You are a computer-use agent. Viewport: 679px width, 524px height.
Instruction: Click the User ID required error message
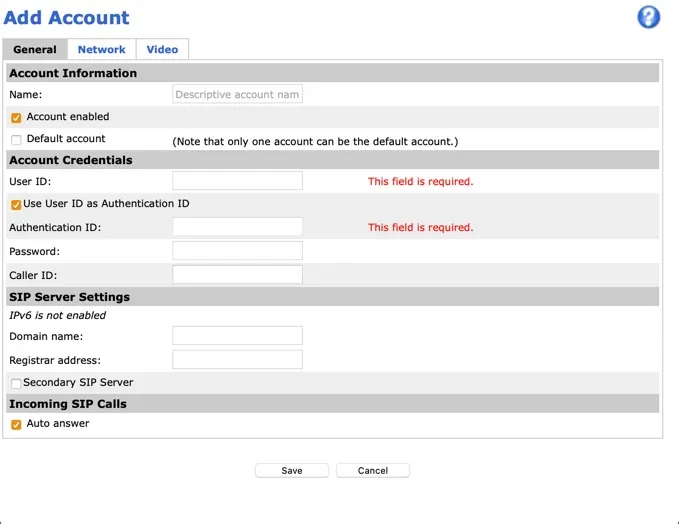(420, 181)
